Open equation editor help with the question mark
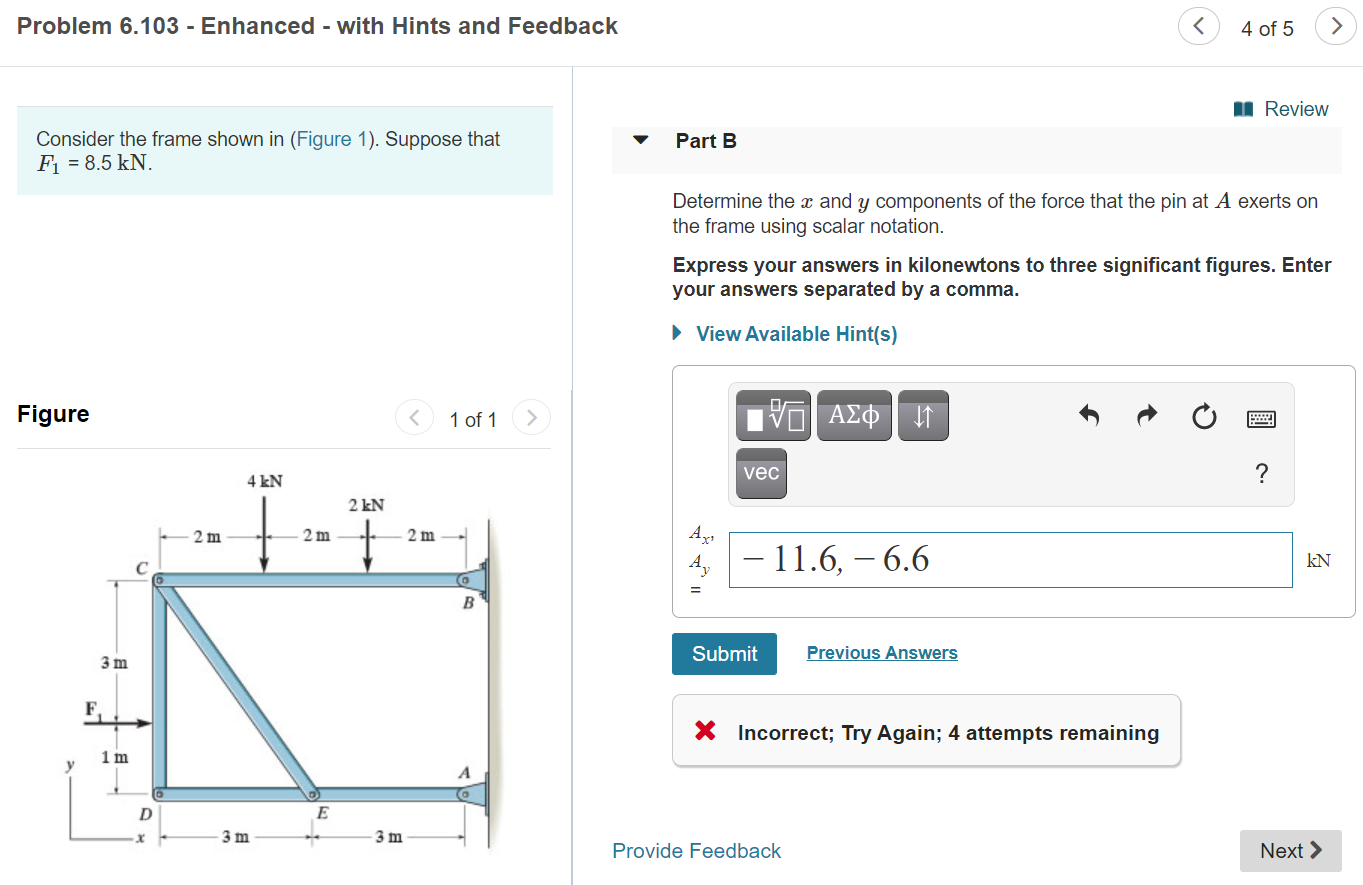The image size is (1363, 885). click(1262, 475)
